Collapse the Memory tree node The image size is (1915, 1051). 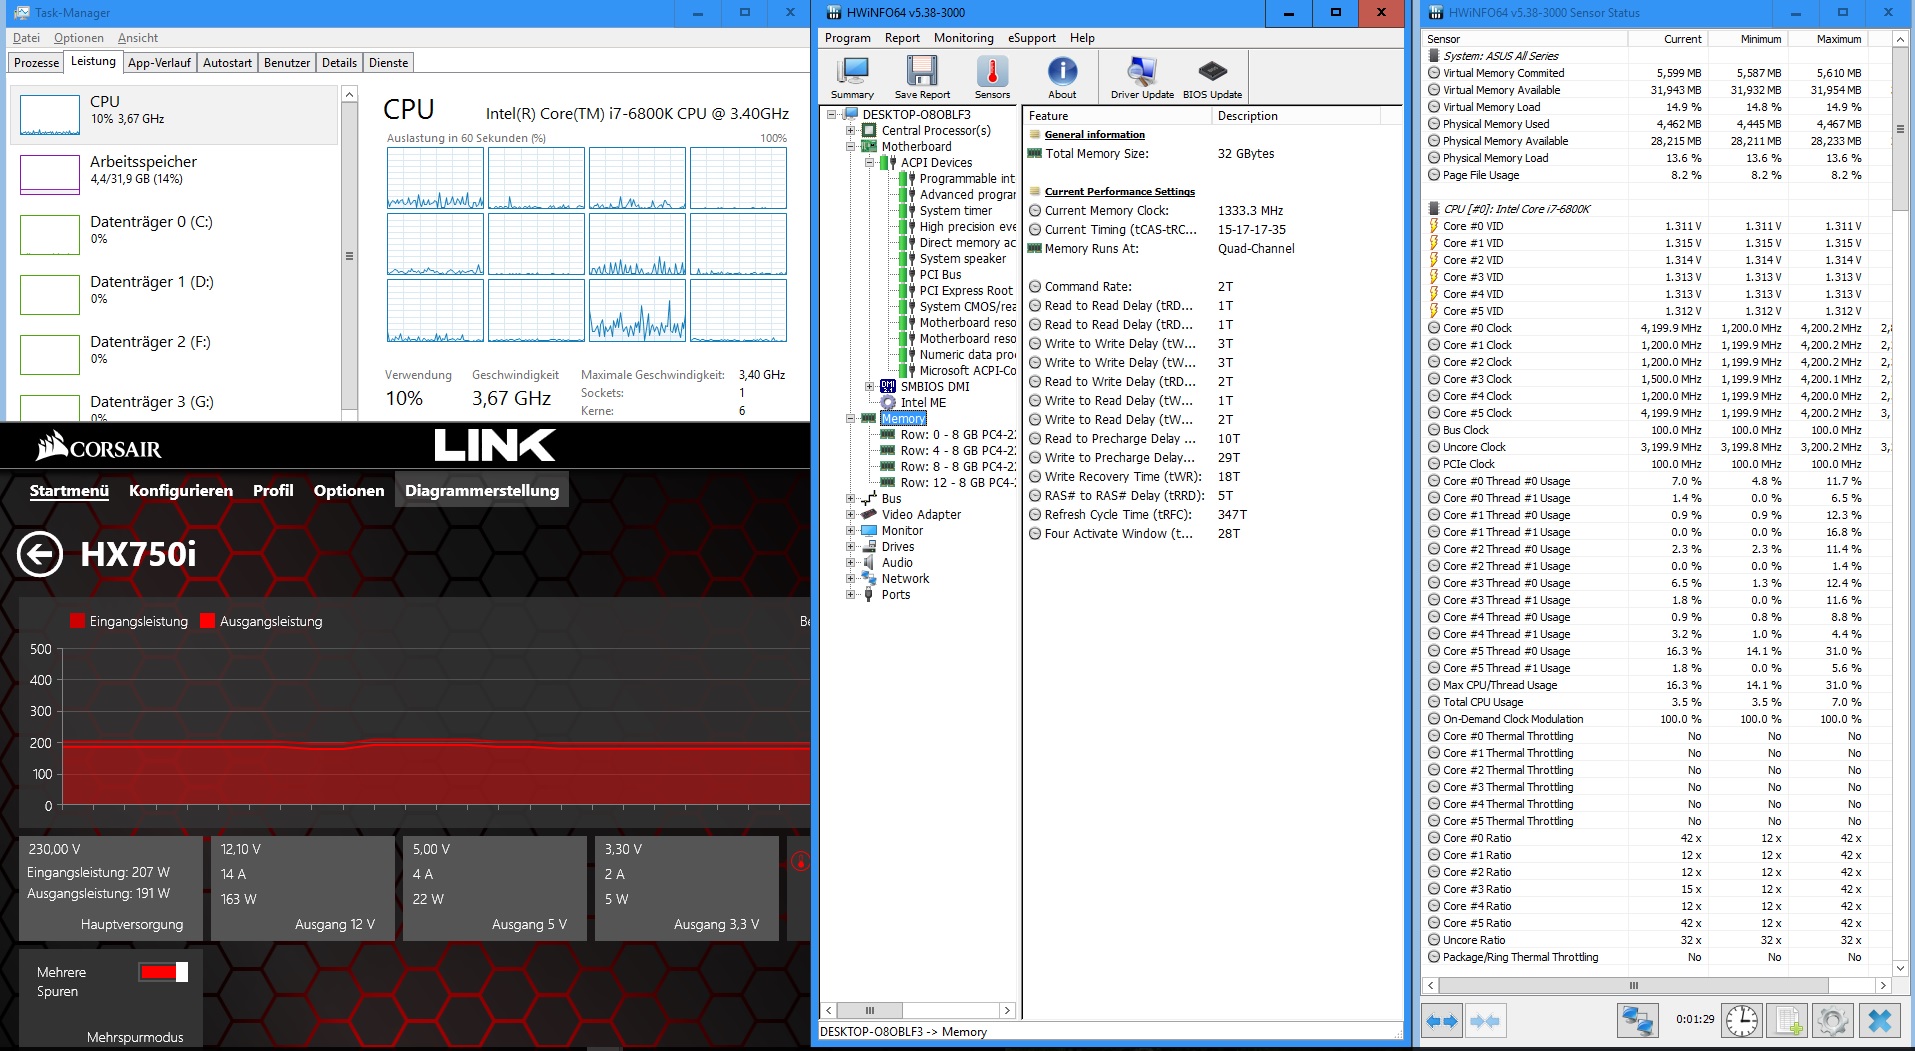pos(851,419)
